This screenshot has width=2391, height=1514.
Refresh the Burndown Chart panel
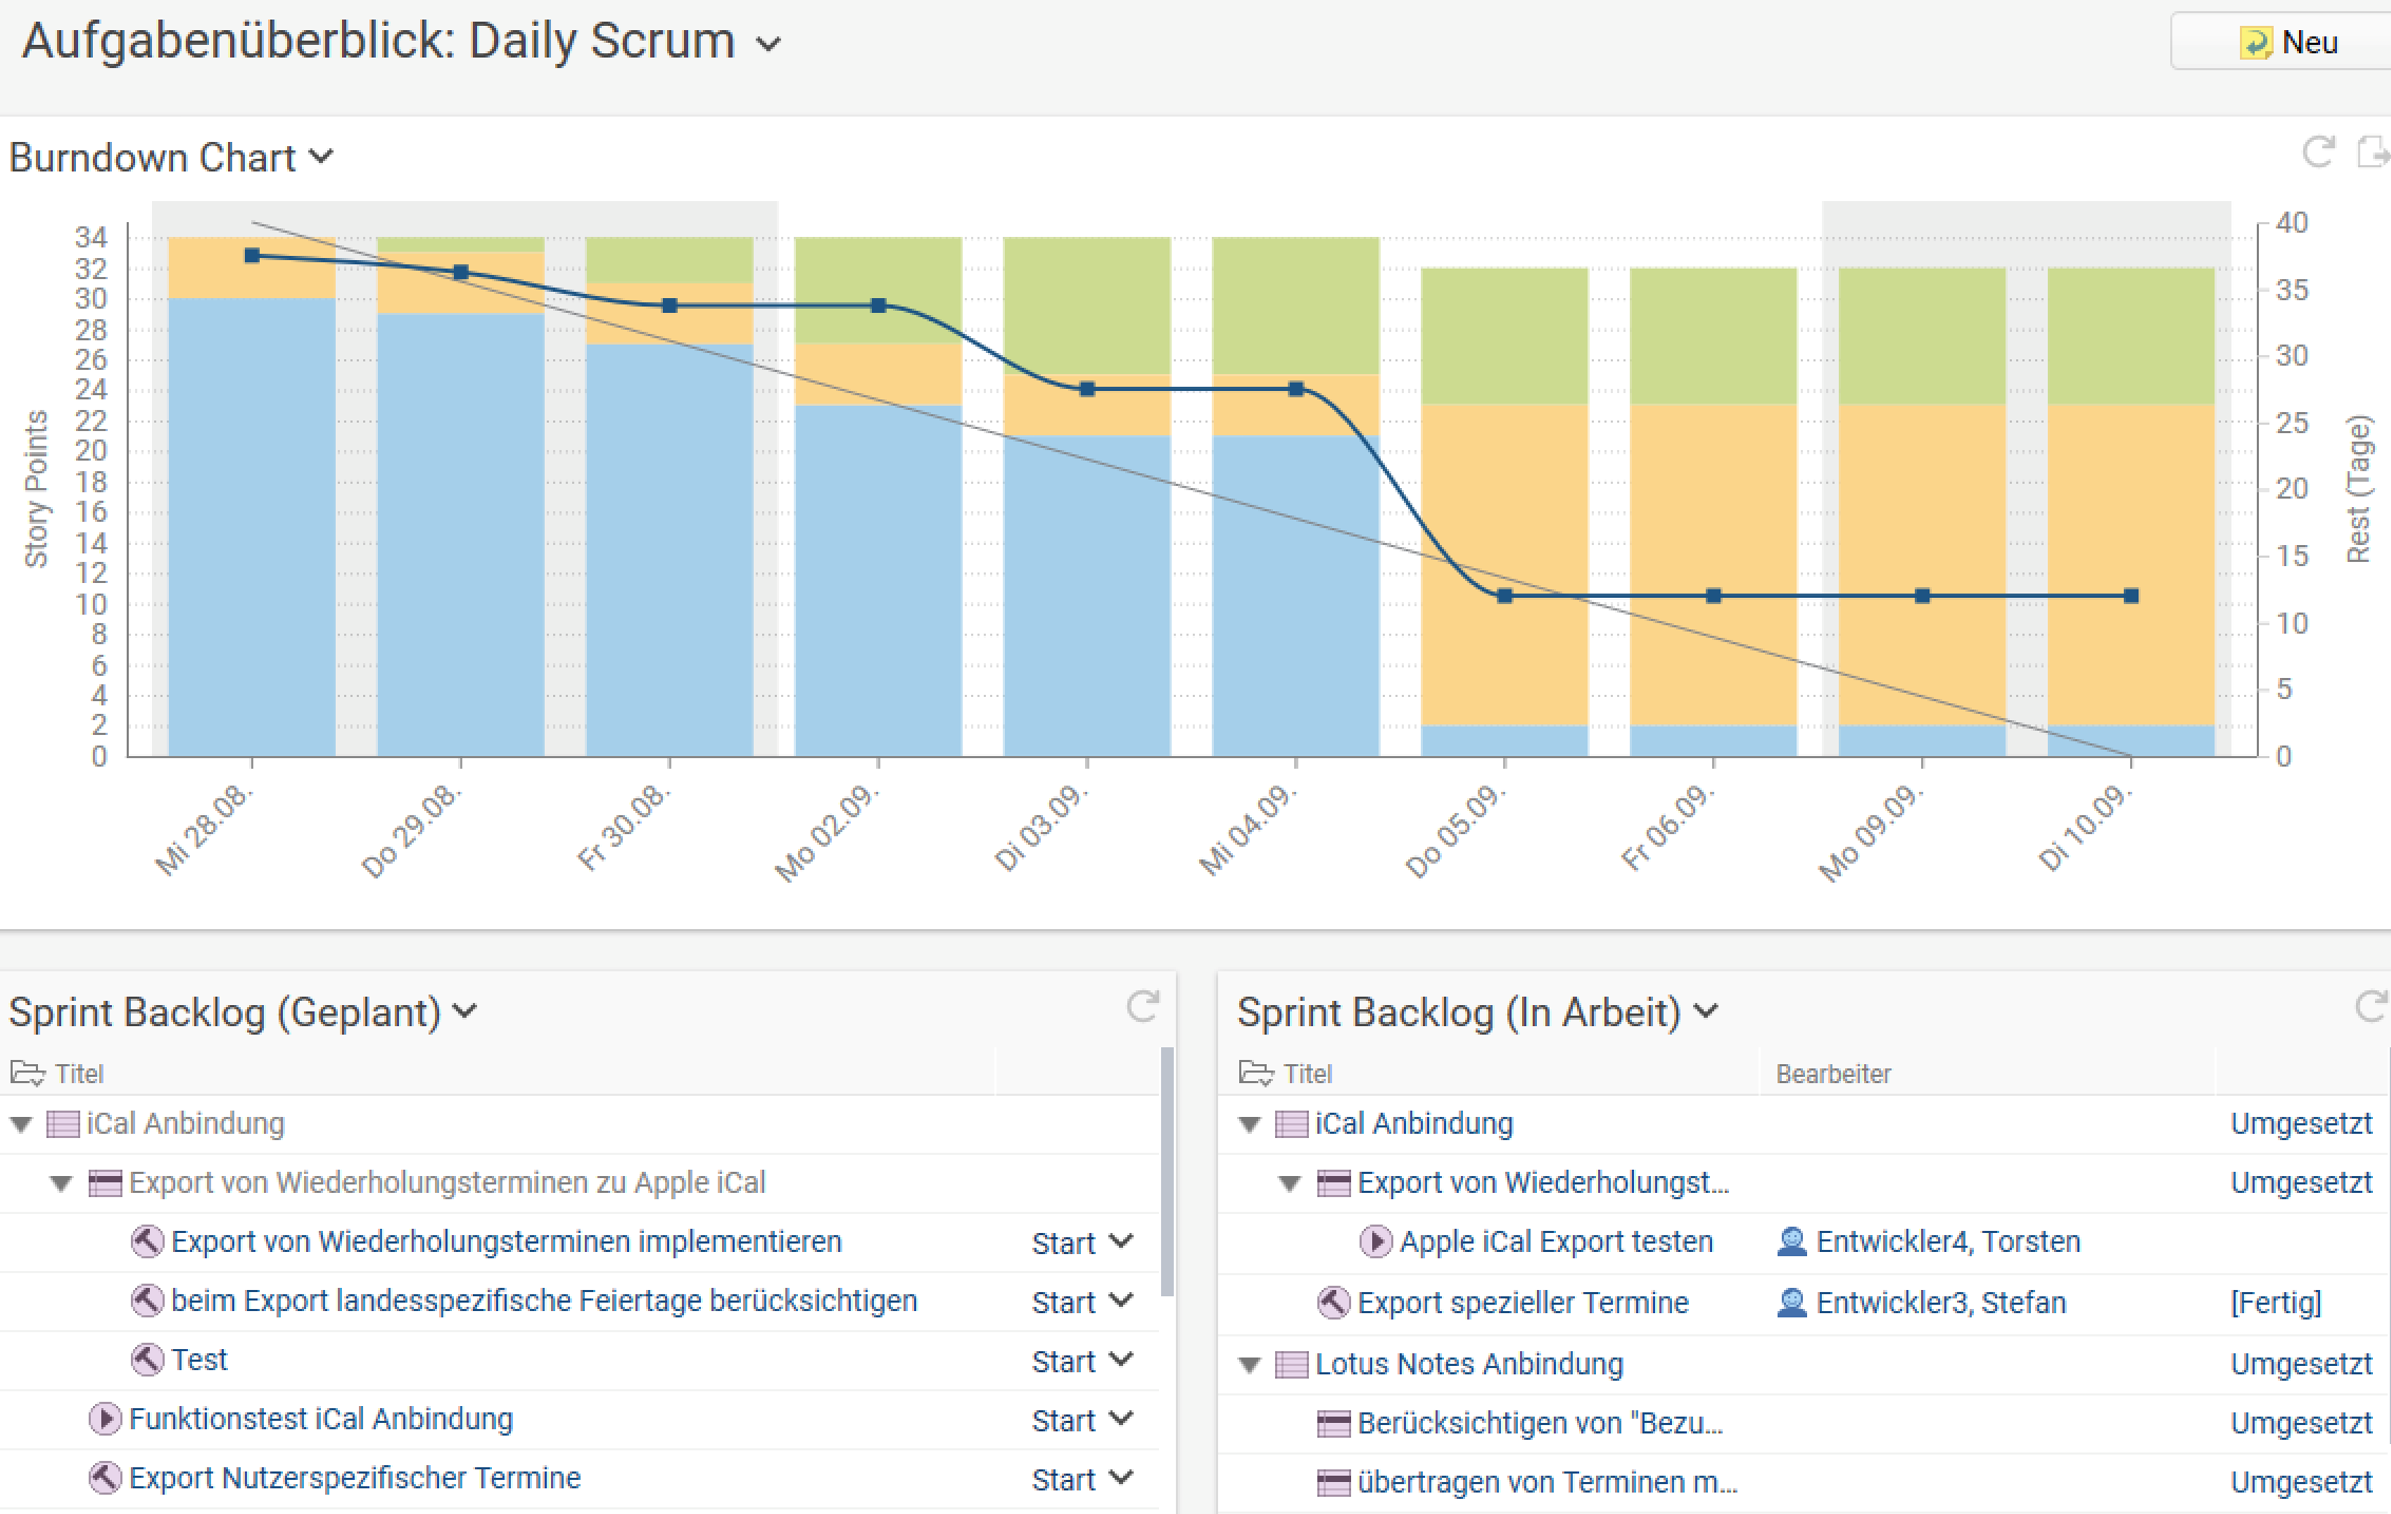tap(2318, 153)
